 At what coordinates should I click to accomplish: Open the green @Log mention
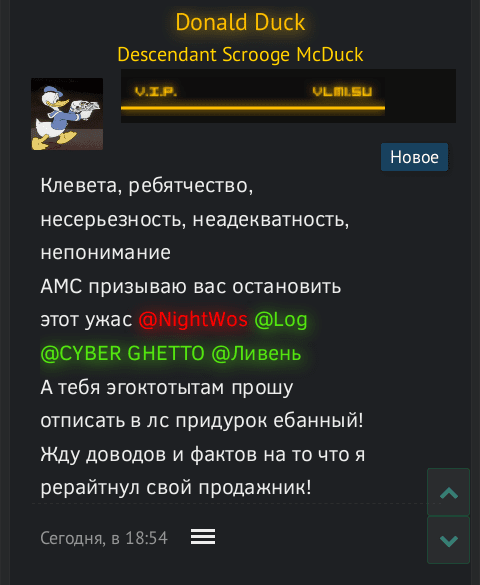click(281, 319)
